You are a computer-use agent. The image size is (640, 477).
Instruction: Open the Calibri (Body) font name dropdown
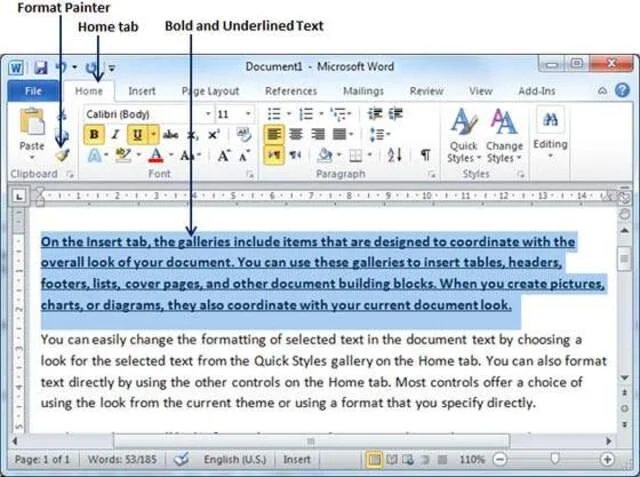pyautogui.click(x=208, y=114)
